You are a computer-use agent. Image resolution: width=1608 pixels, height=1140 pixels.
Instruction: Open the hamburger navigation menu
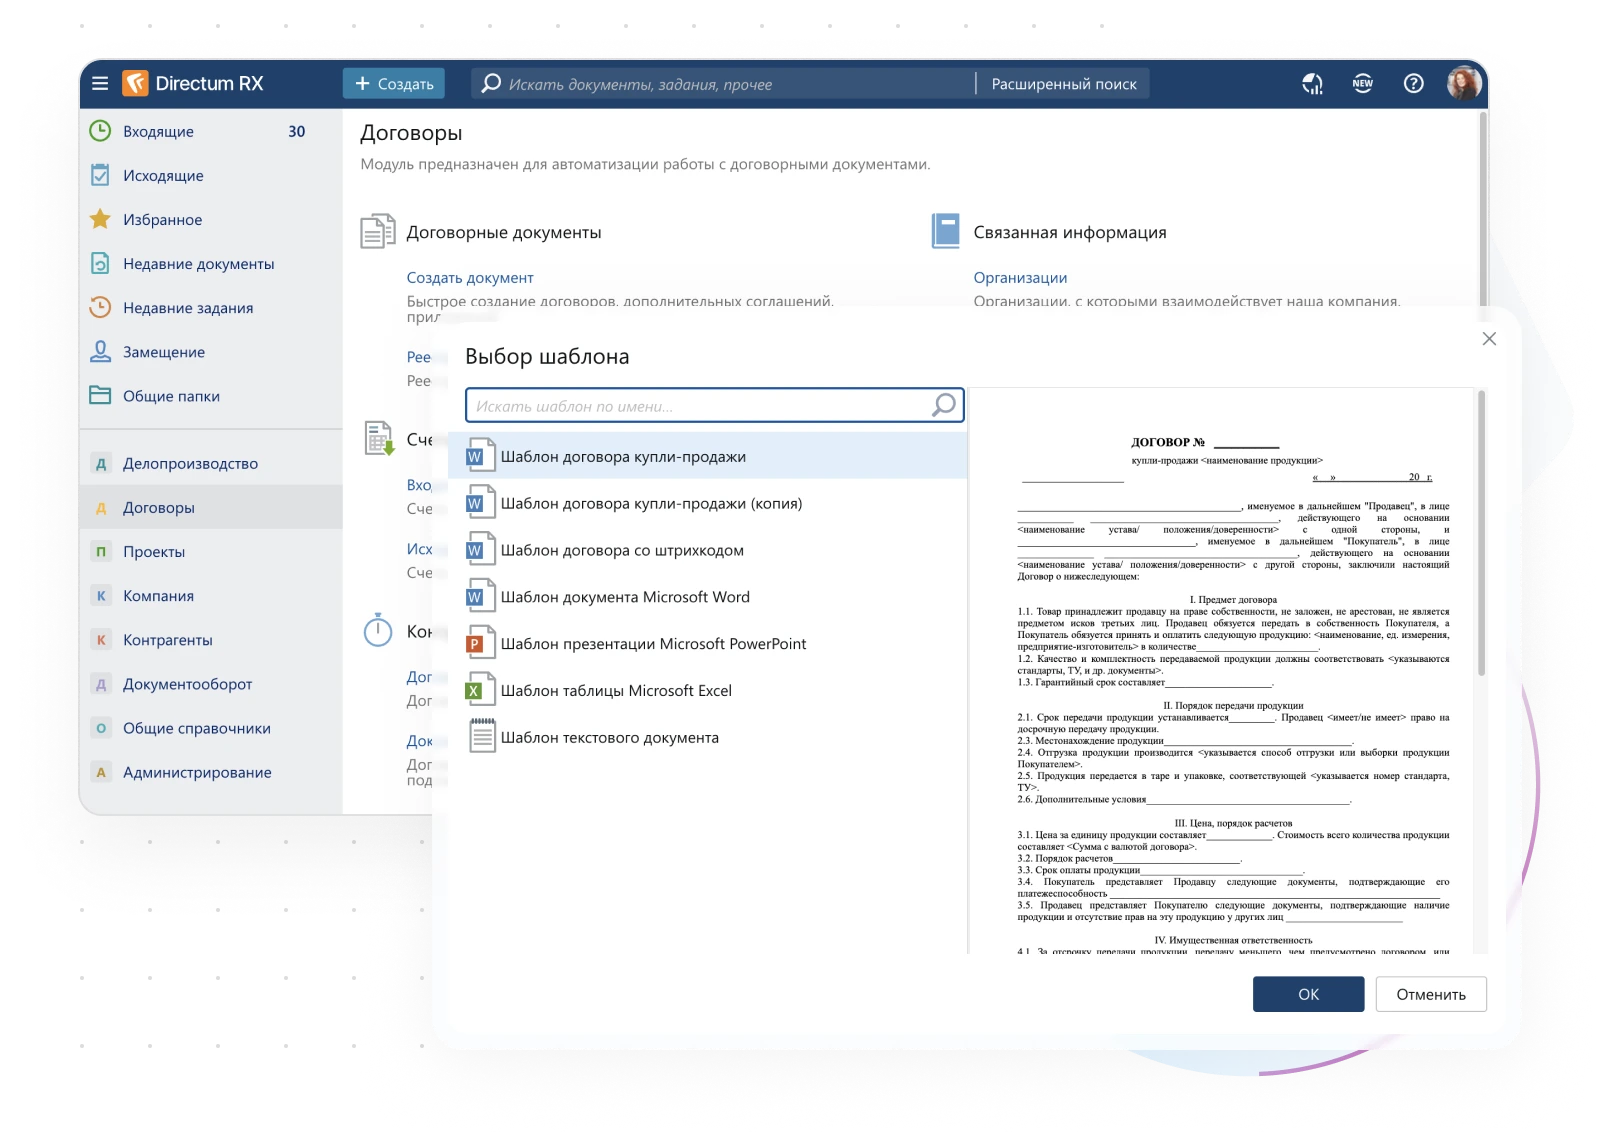[x=100, y=84]
